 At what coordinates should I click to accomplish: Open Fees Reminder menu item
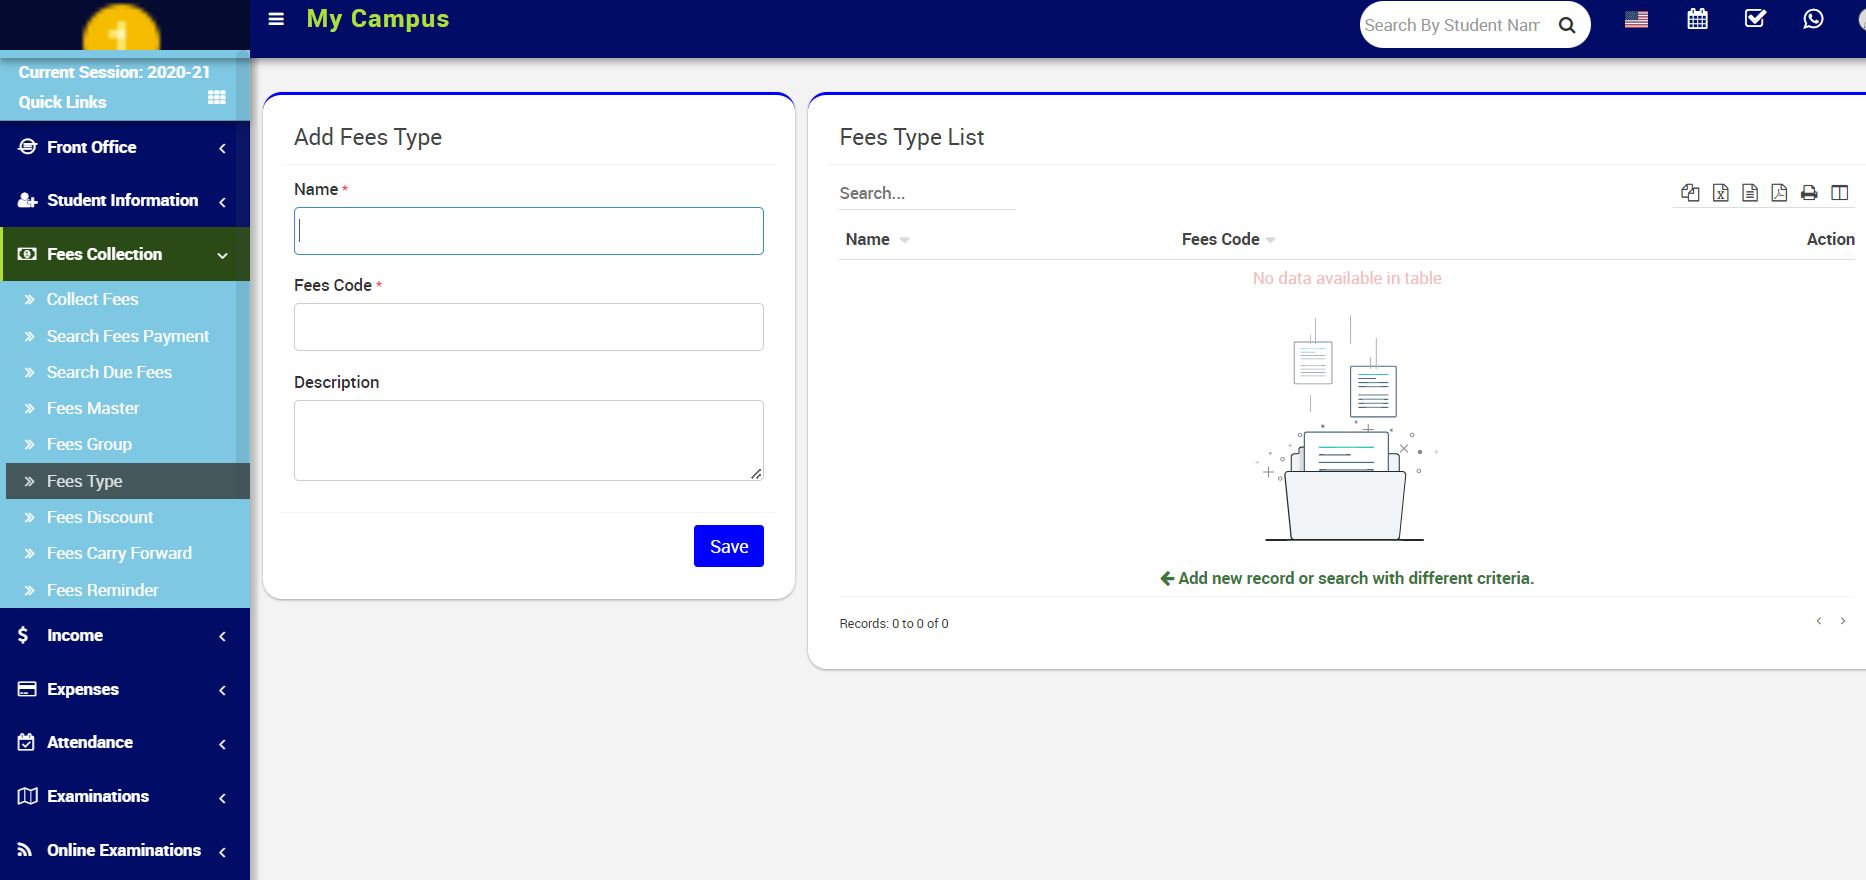coord(102,590)
